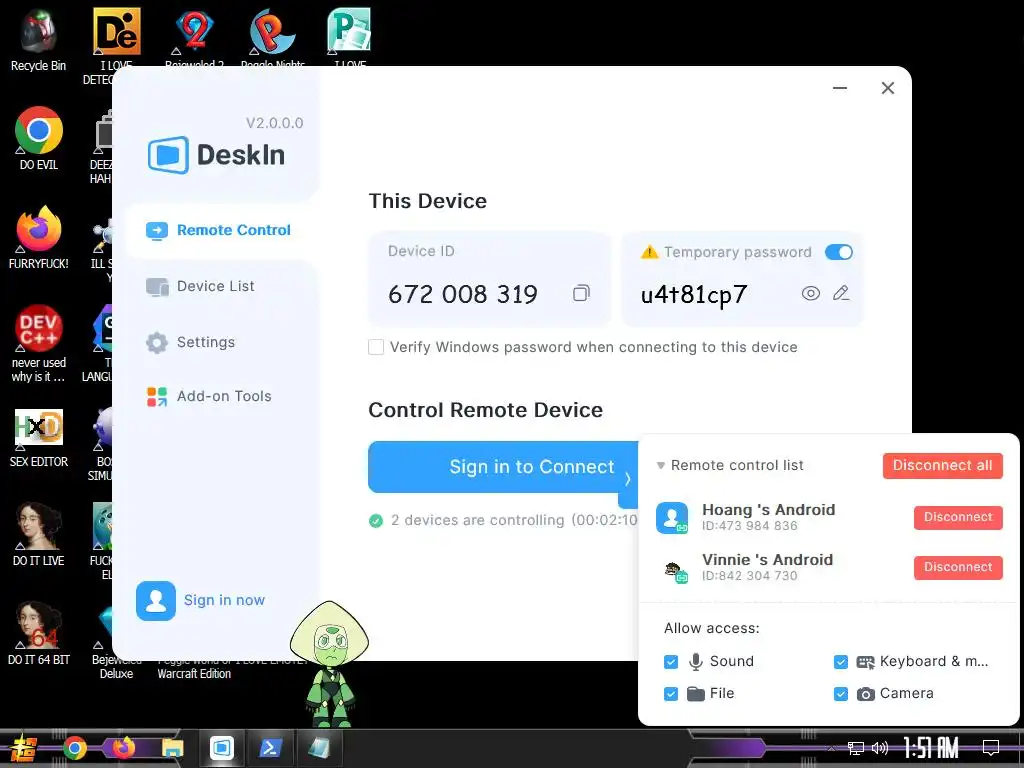Edit the temporary password with the pencil icon
The image size is (1024, 768).
tap(841, 293)
